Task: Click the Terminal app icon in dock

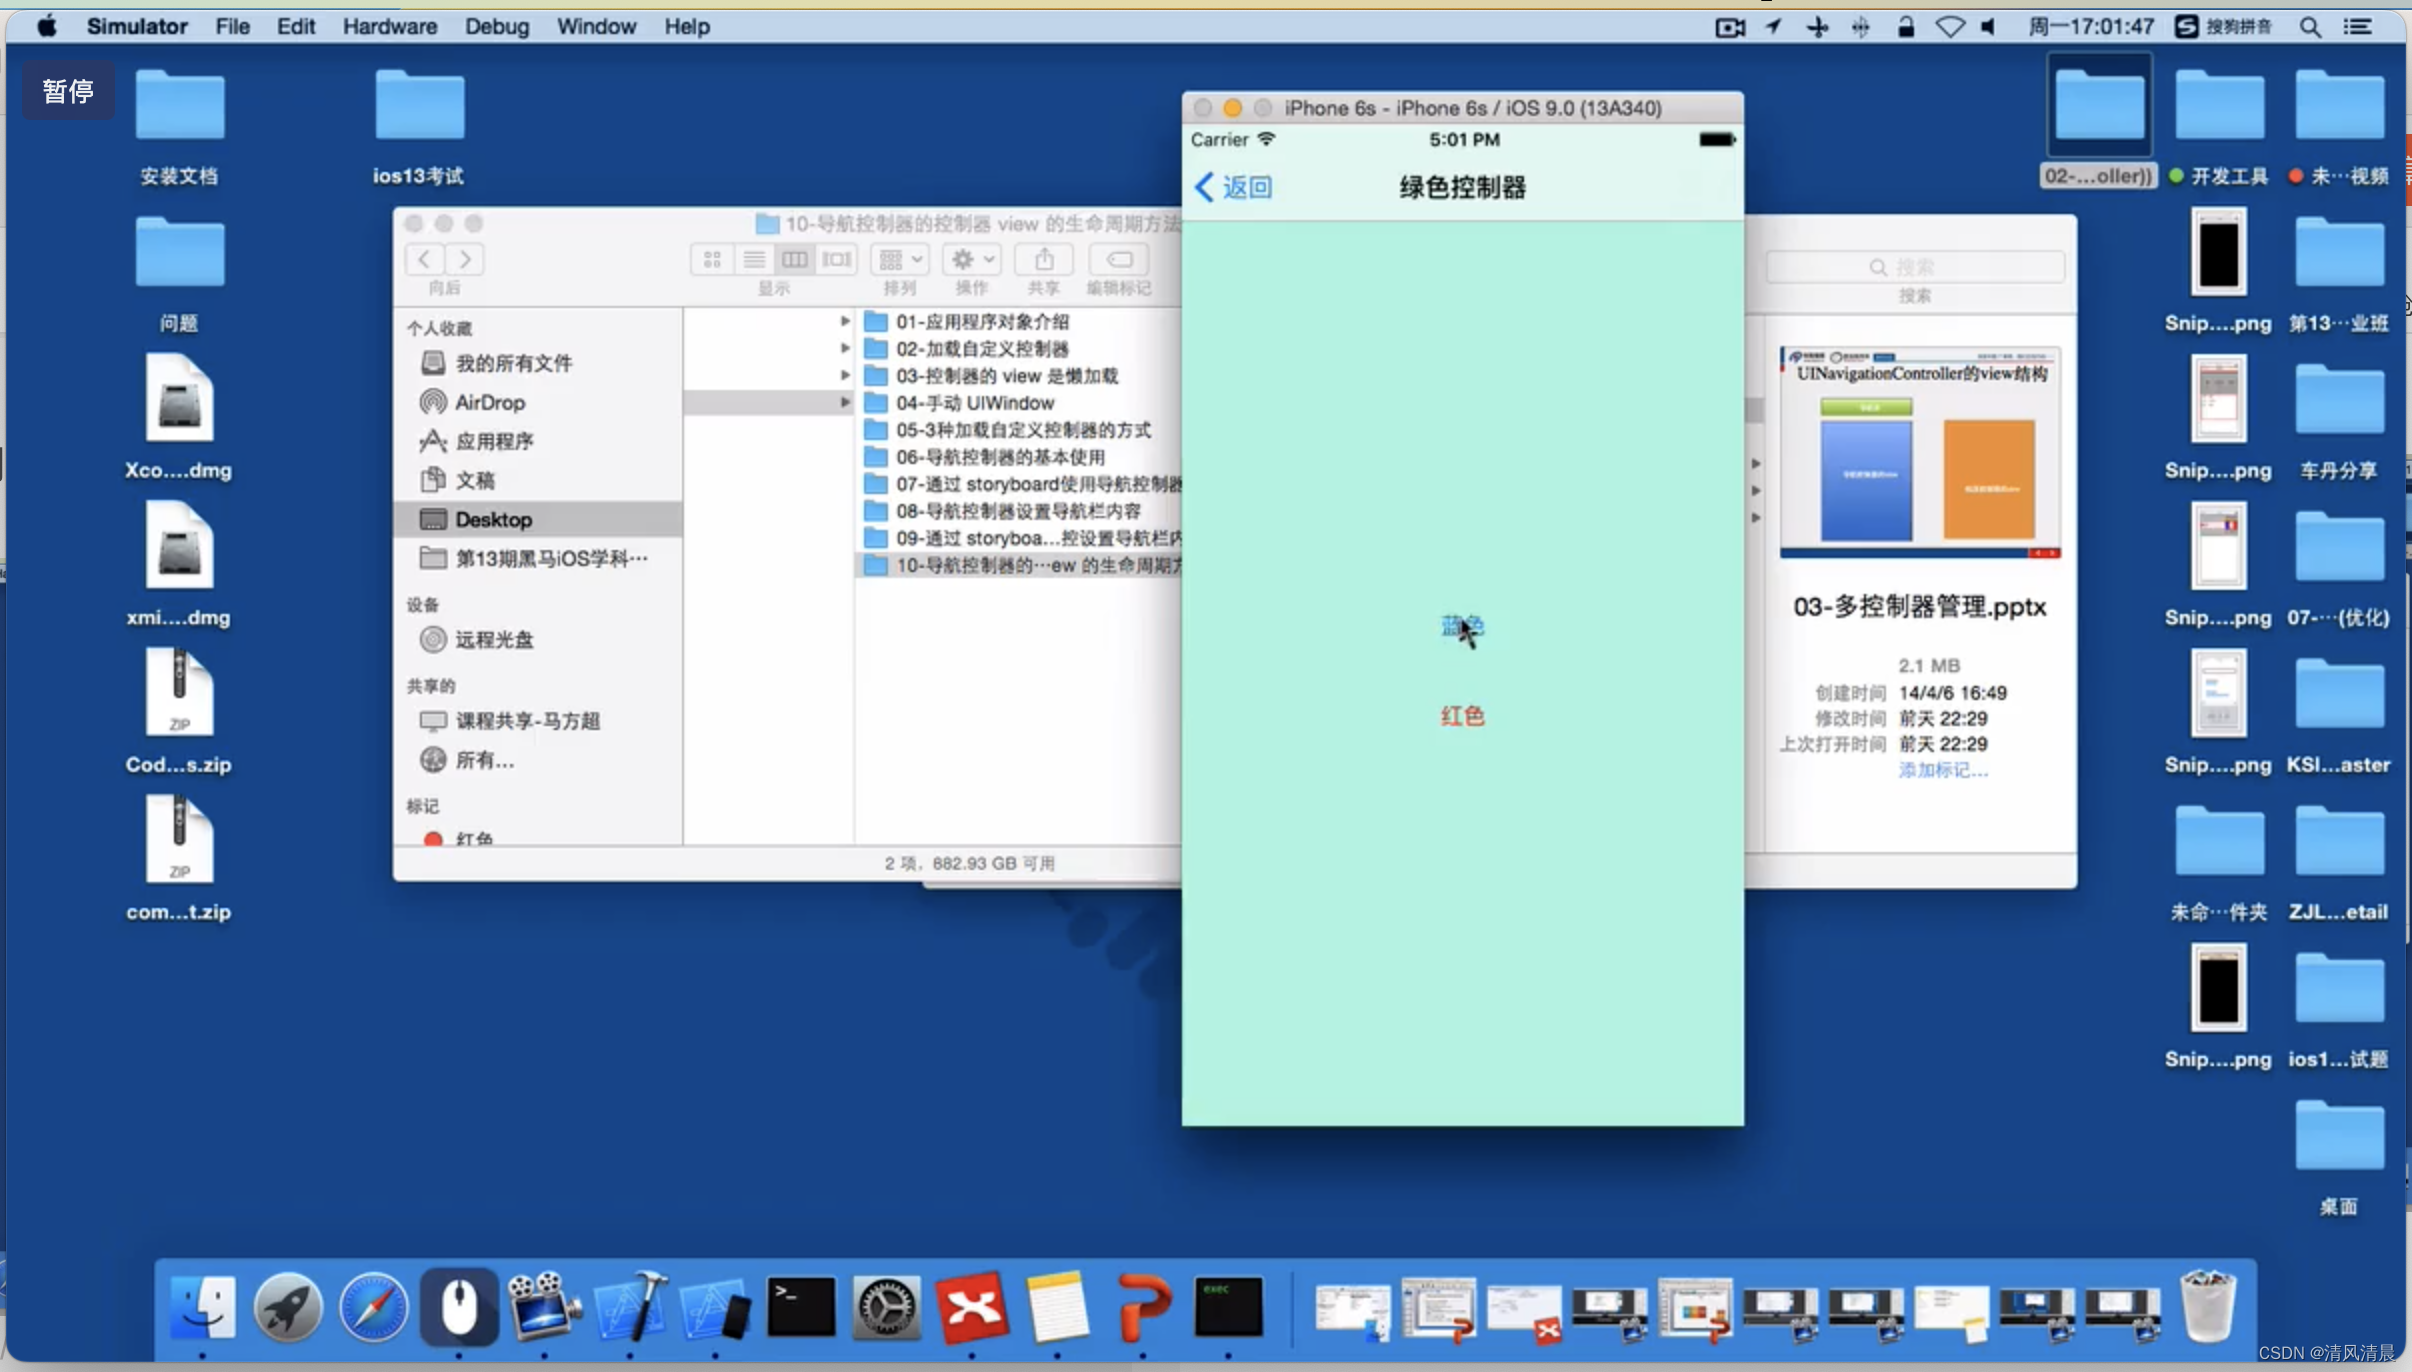Action: [800, 1306]
